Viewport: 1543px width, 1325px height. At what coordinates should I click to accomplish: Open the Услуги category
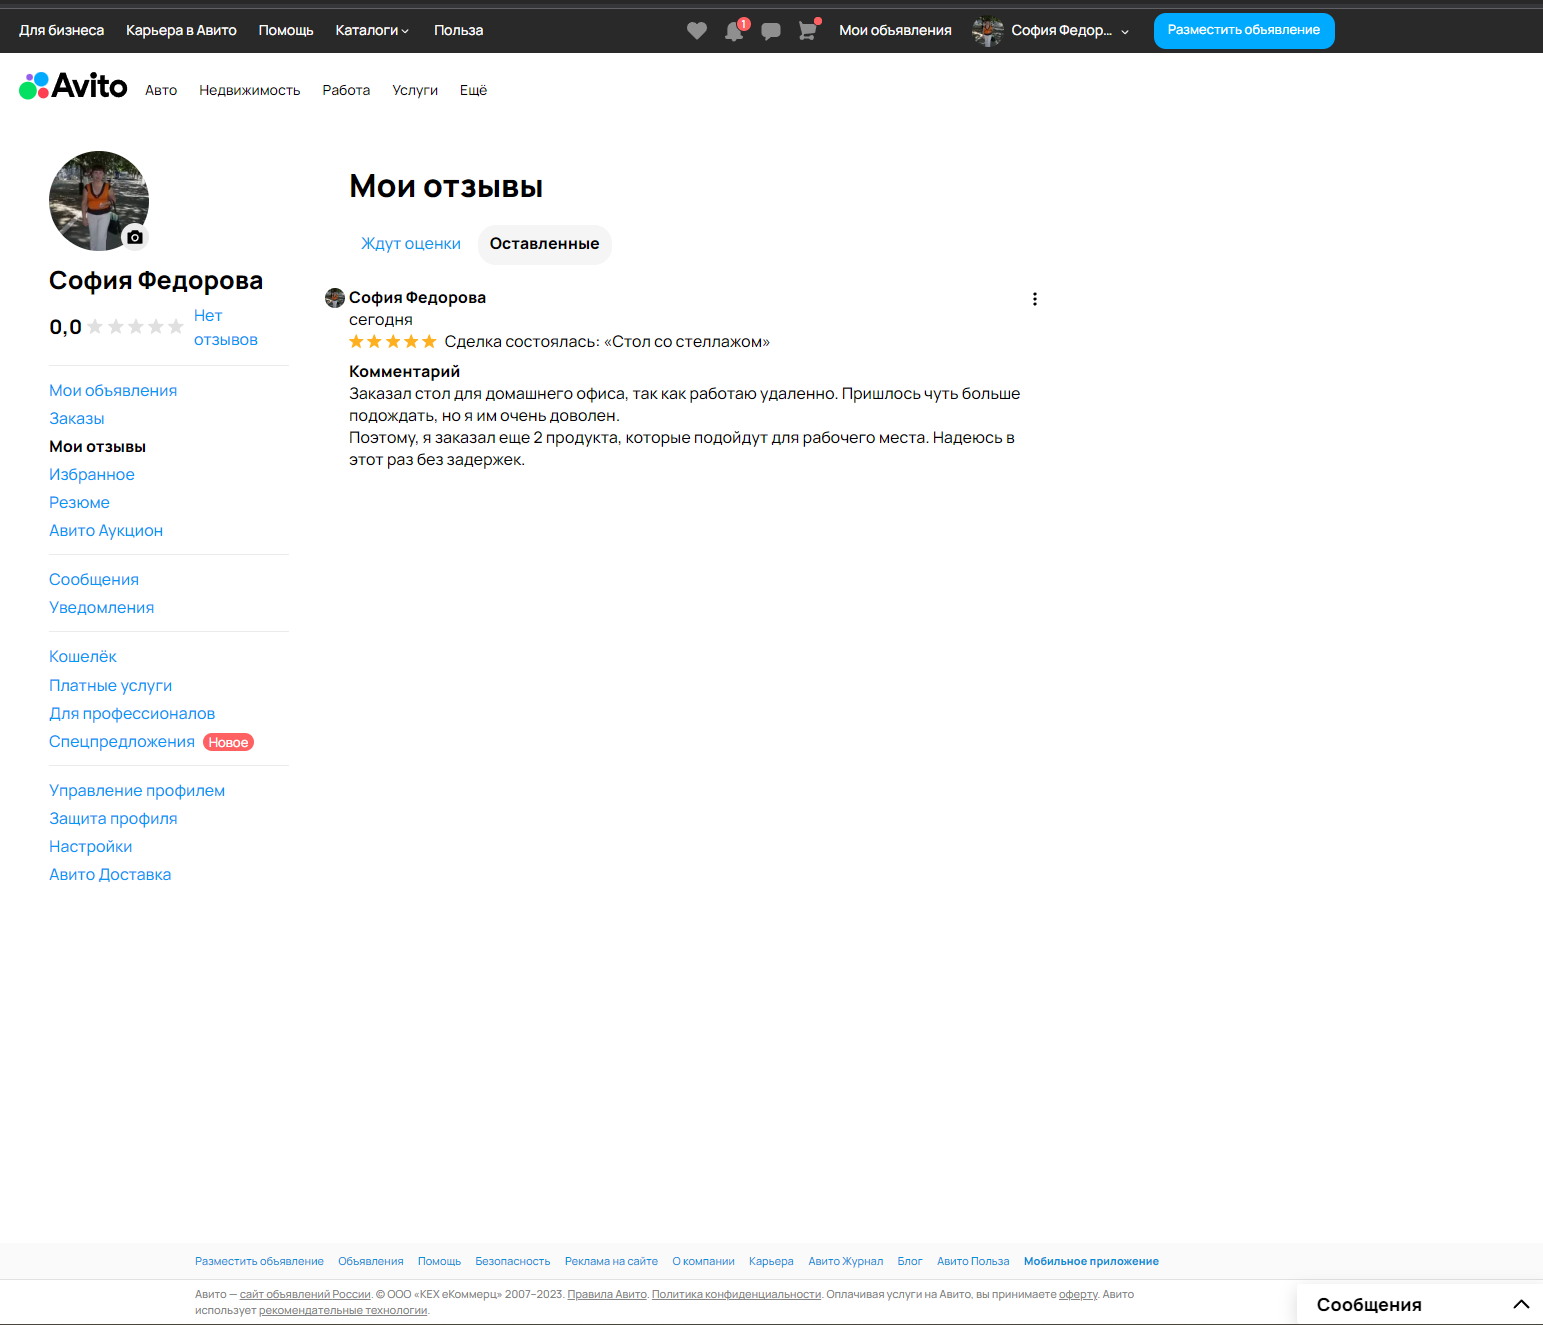tap(415, 90)
